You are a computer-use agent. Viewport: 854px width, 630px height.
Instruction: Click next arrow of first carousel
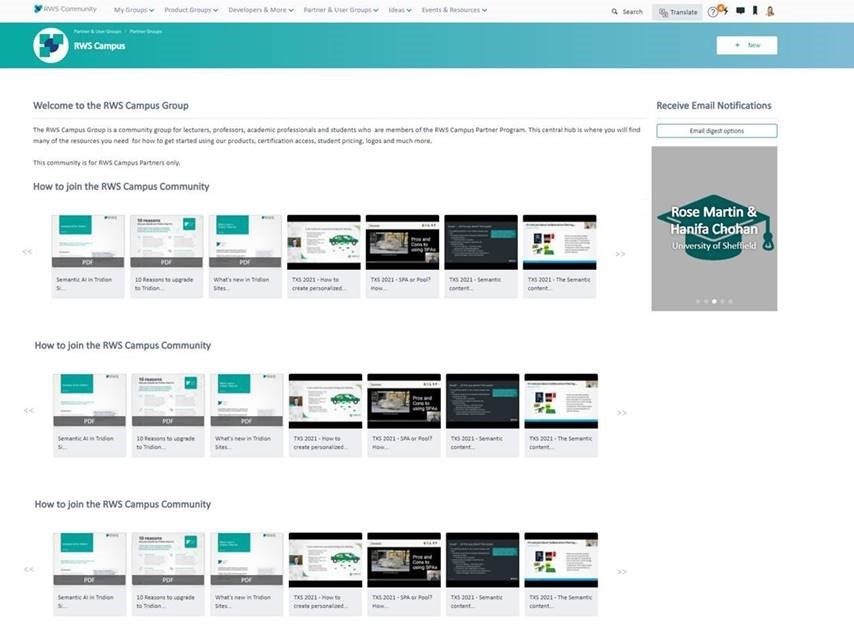coord(620,254)
